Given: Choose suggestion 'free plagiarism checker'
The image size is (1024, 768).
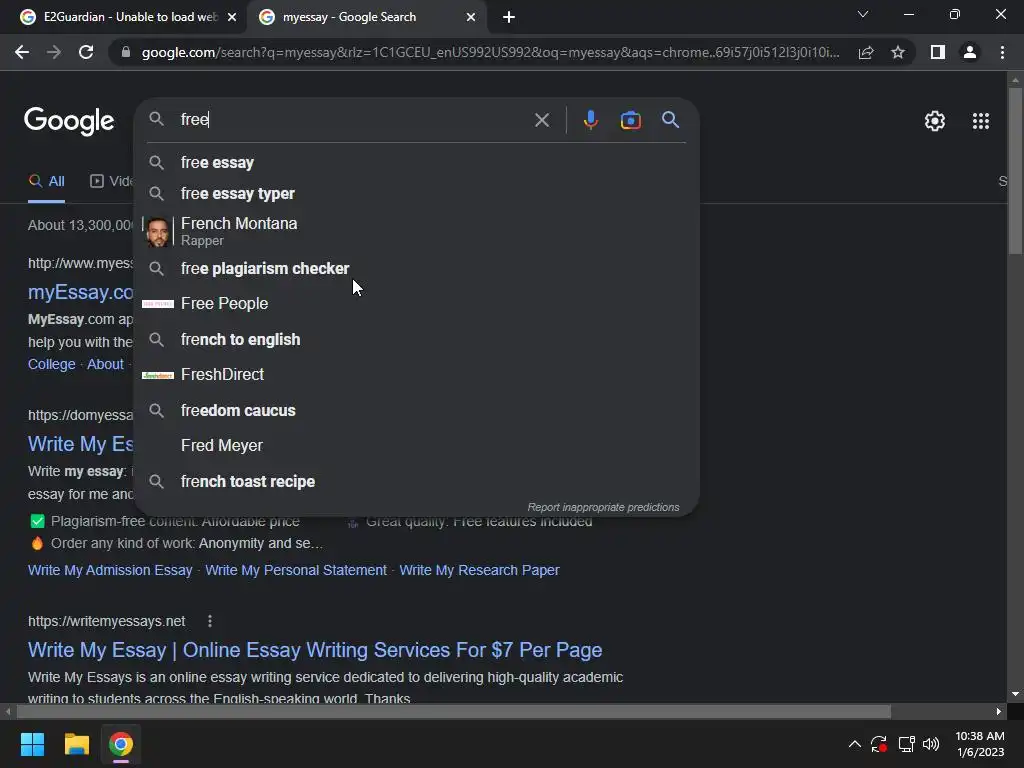Looking at the screenshot, I should tap(417, 268).
